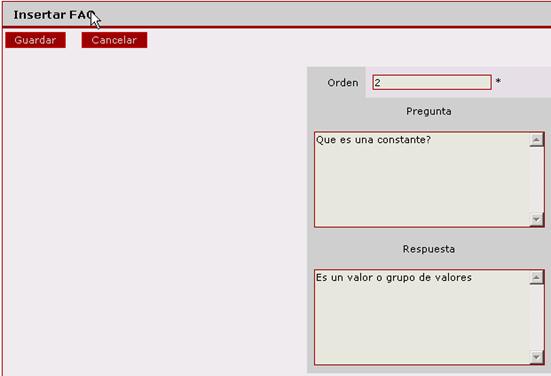
Task: Click the text 'Es un valor o grupo de valores'
Action: tap(394, 278)
